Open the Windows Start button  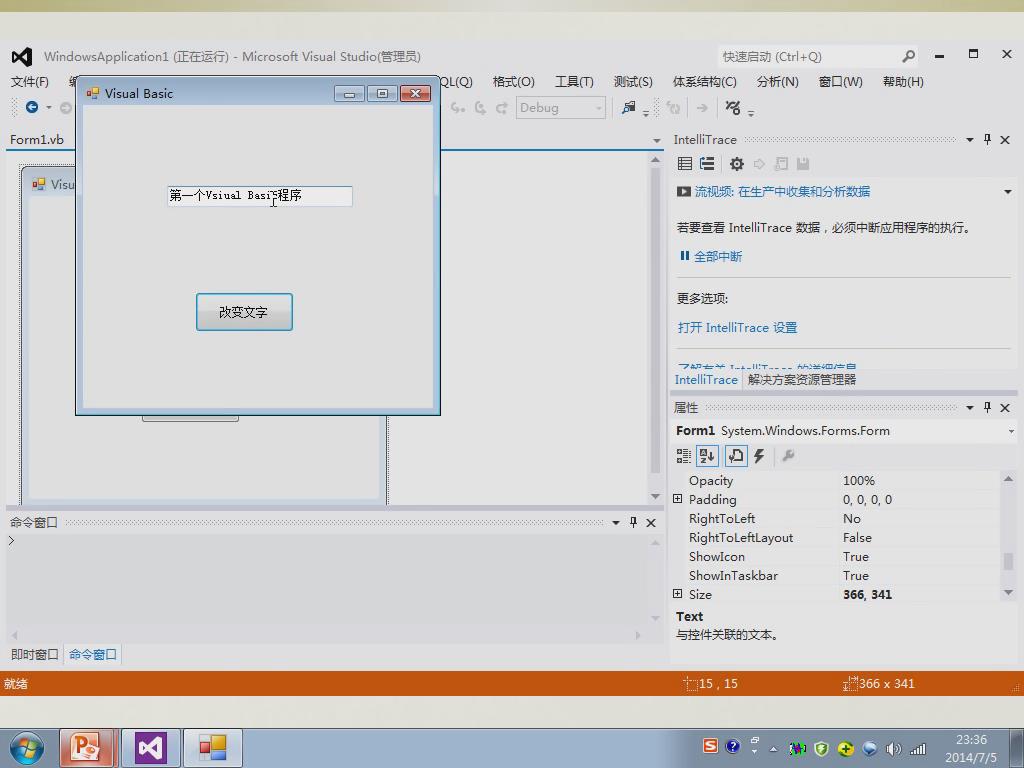pyautogui.click(x=26, y=748)
